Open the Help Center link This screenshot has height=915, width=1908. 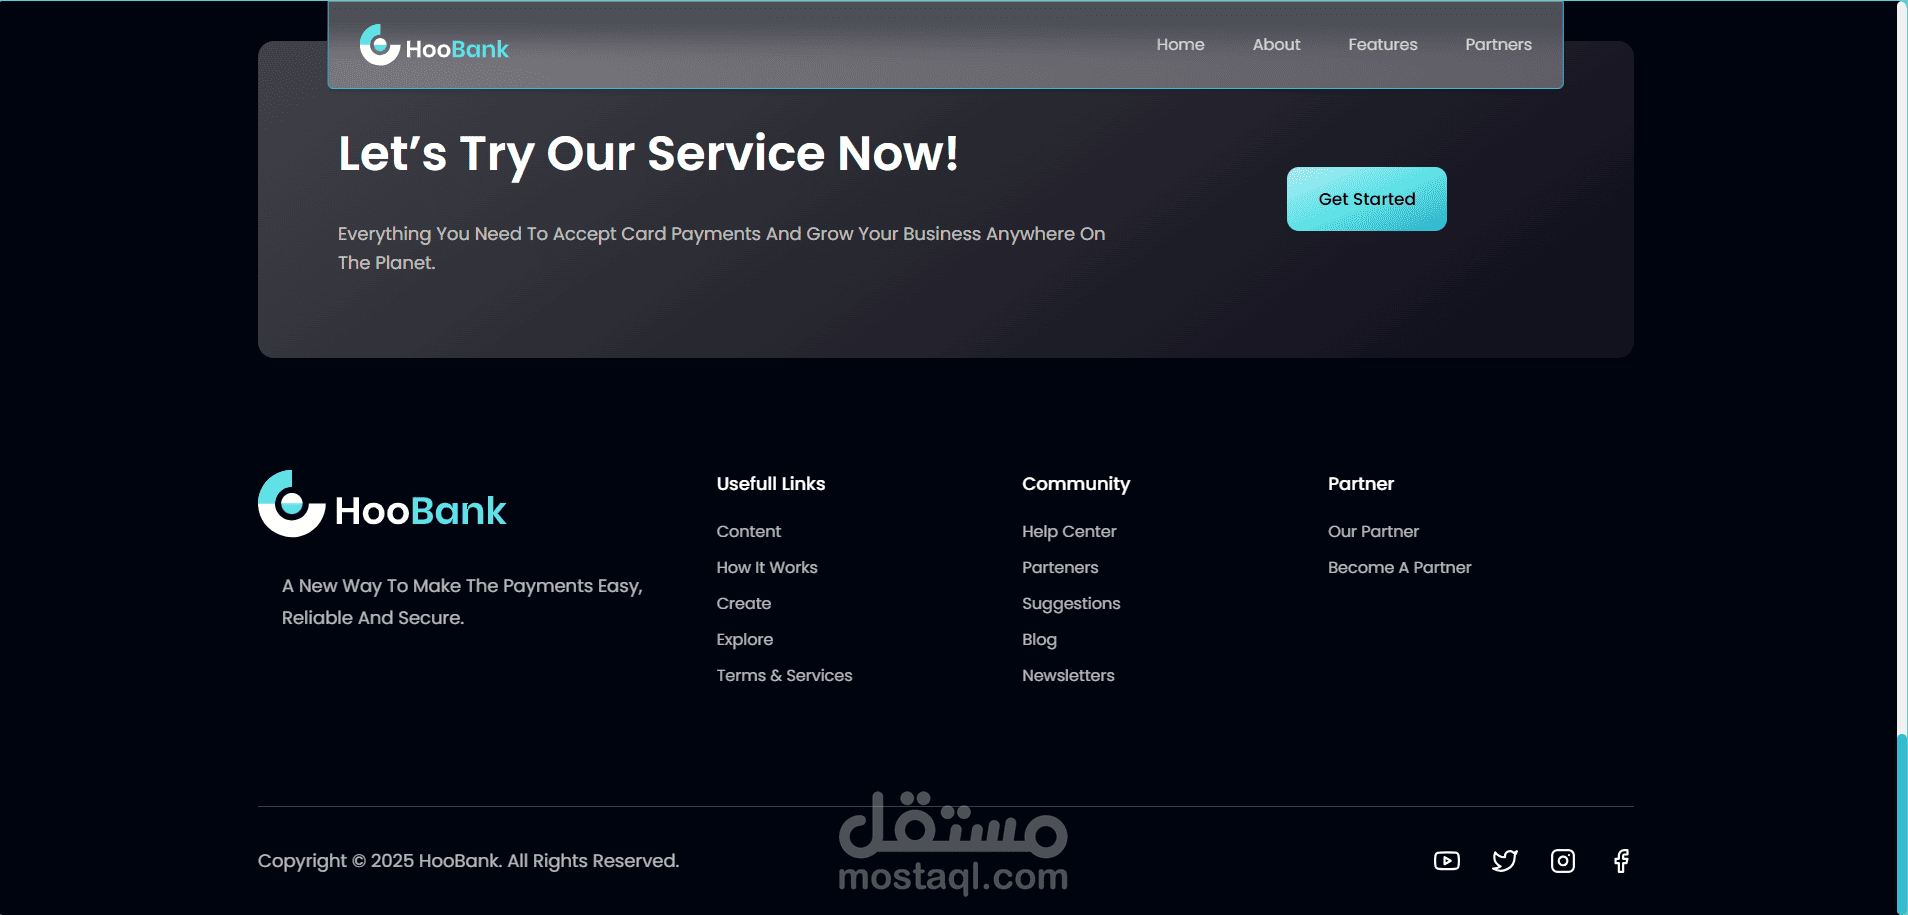pos(1069,531)
